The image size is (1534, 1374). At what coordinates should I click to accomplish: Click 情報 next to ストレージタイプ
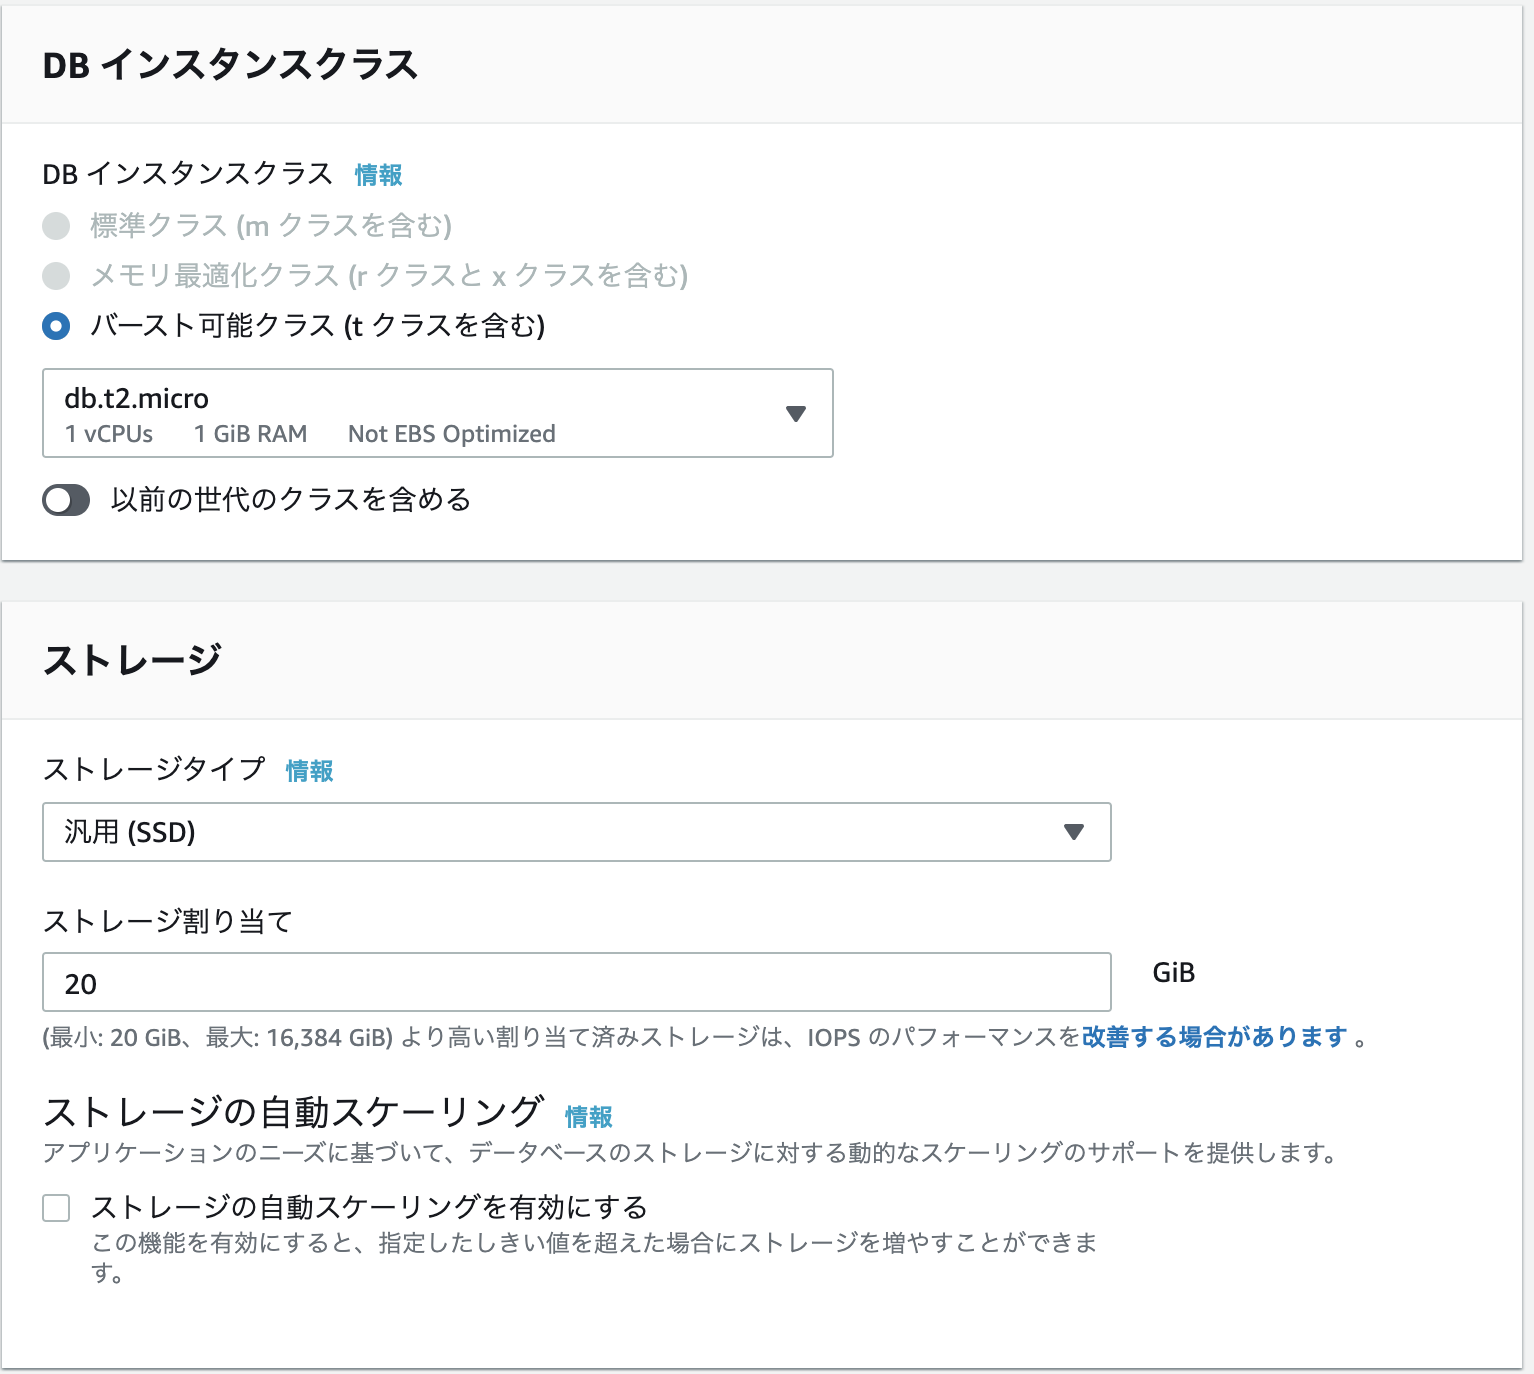pos(308,771)
